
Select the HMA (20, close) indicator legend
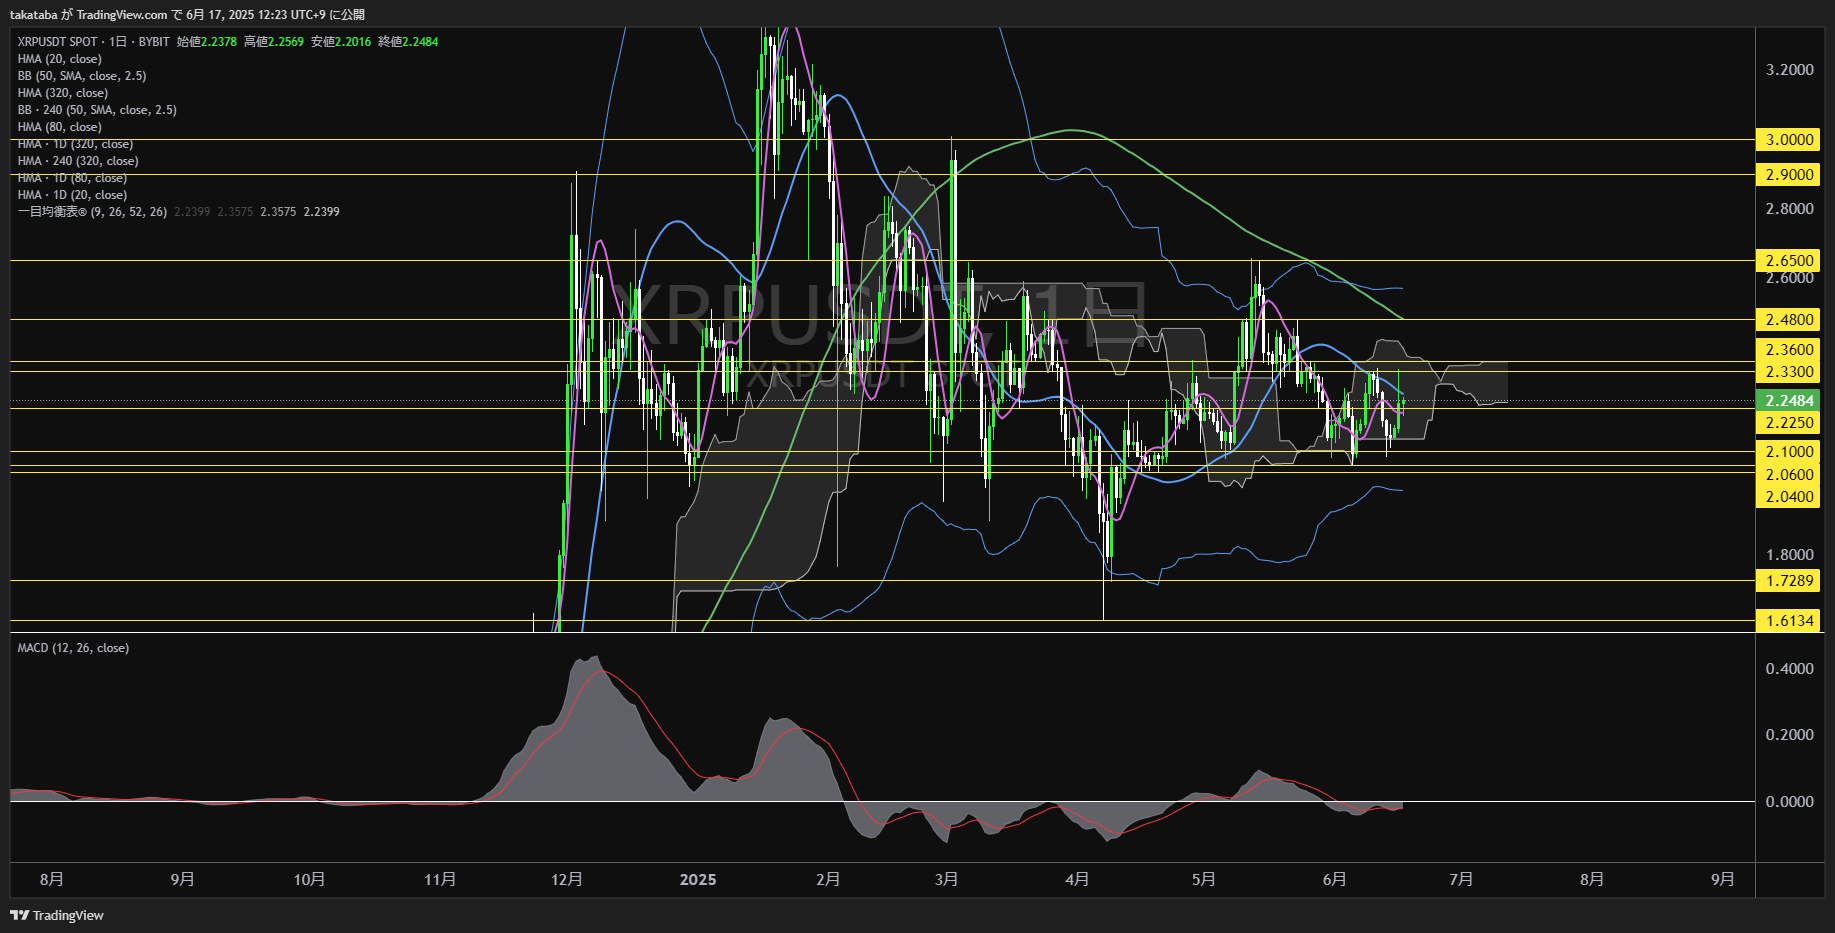60,59
